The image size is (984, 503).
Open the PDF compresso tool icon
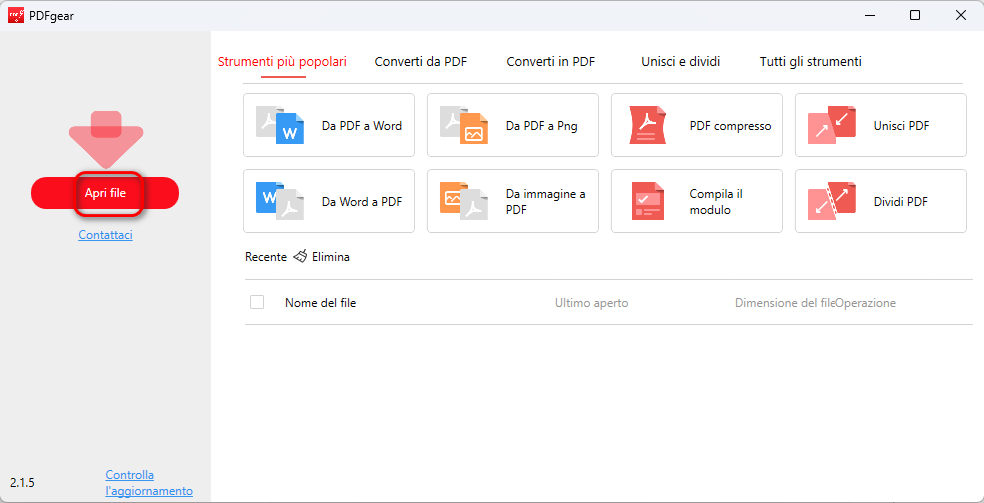point(648,126)
